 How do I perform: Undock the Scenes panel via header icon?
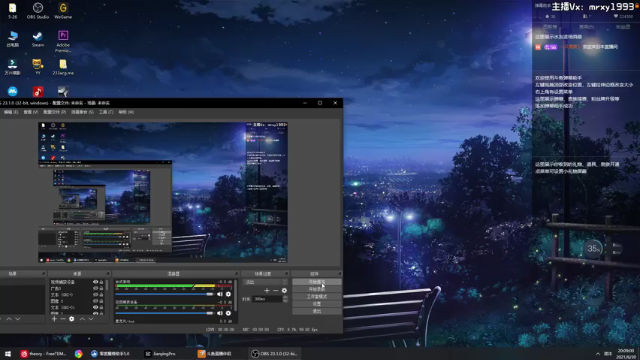point(43,273)
